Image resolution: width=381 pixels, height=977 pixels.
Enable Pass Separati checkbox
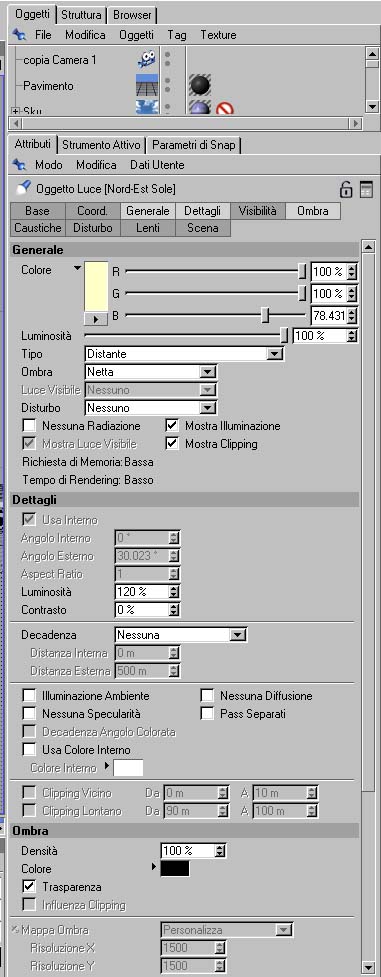coord(207,713)
